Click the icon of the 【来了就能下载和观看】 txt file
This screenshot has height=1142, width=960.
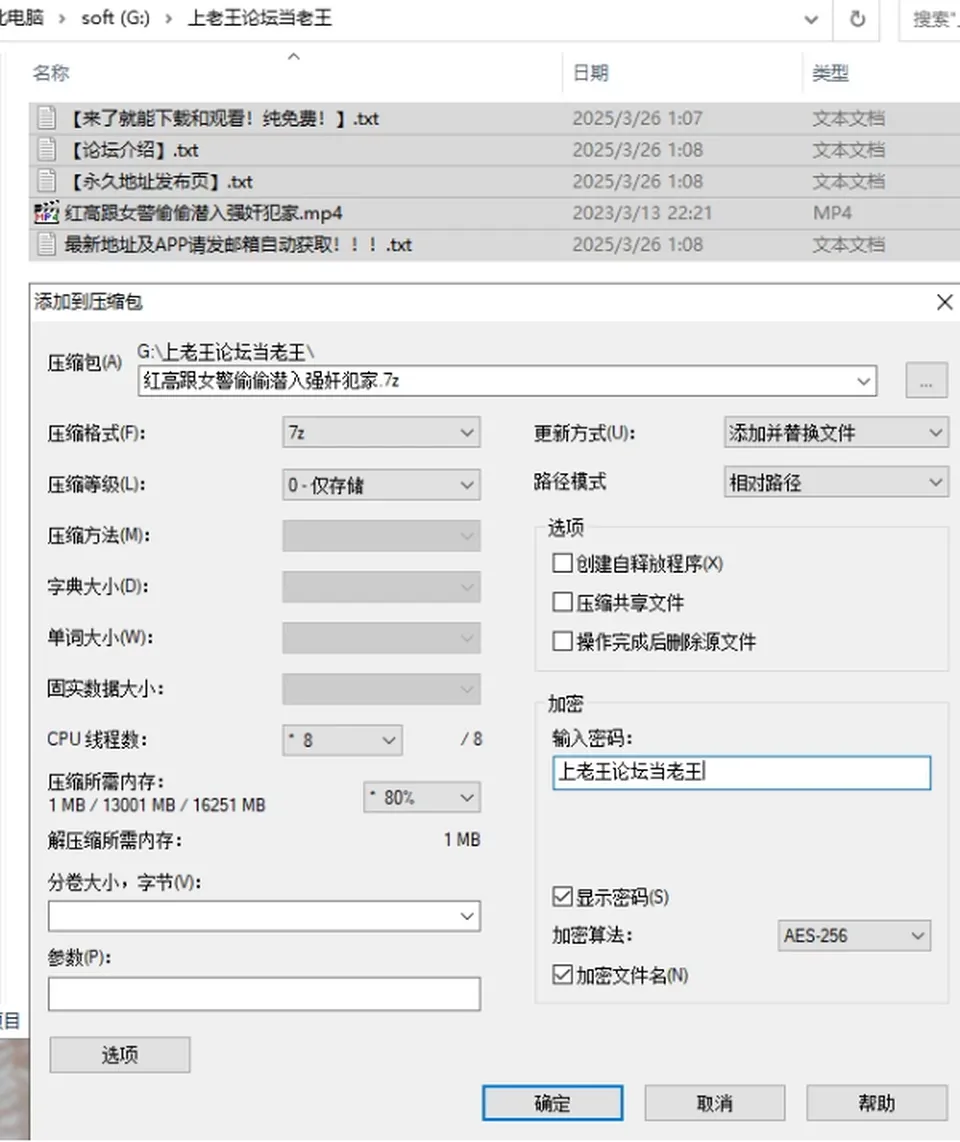point(47,118)
